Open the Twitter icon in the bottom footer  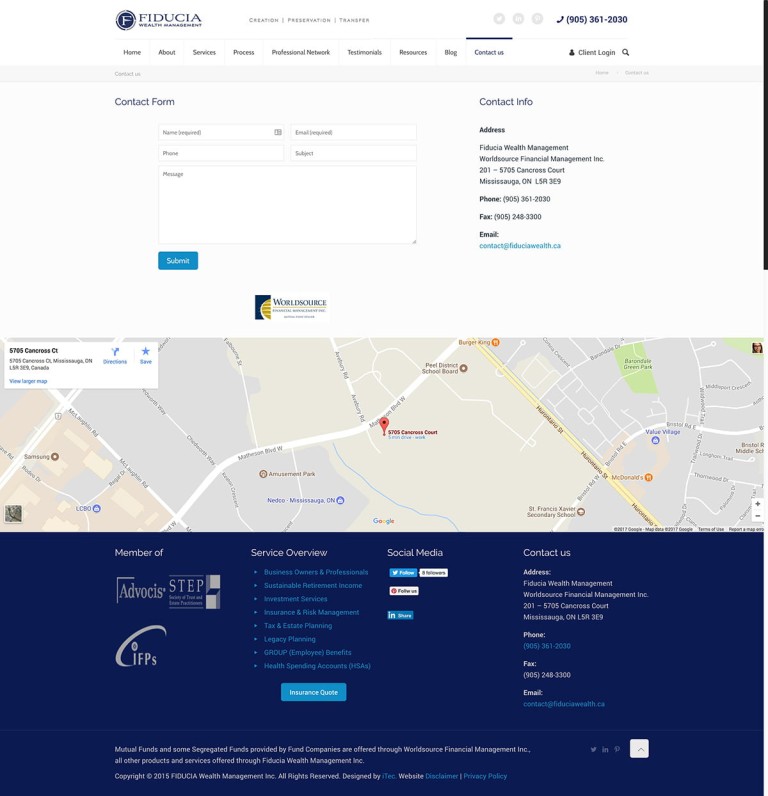pos(593,749)
